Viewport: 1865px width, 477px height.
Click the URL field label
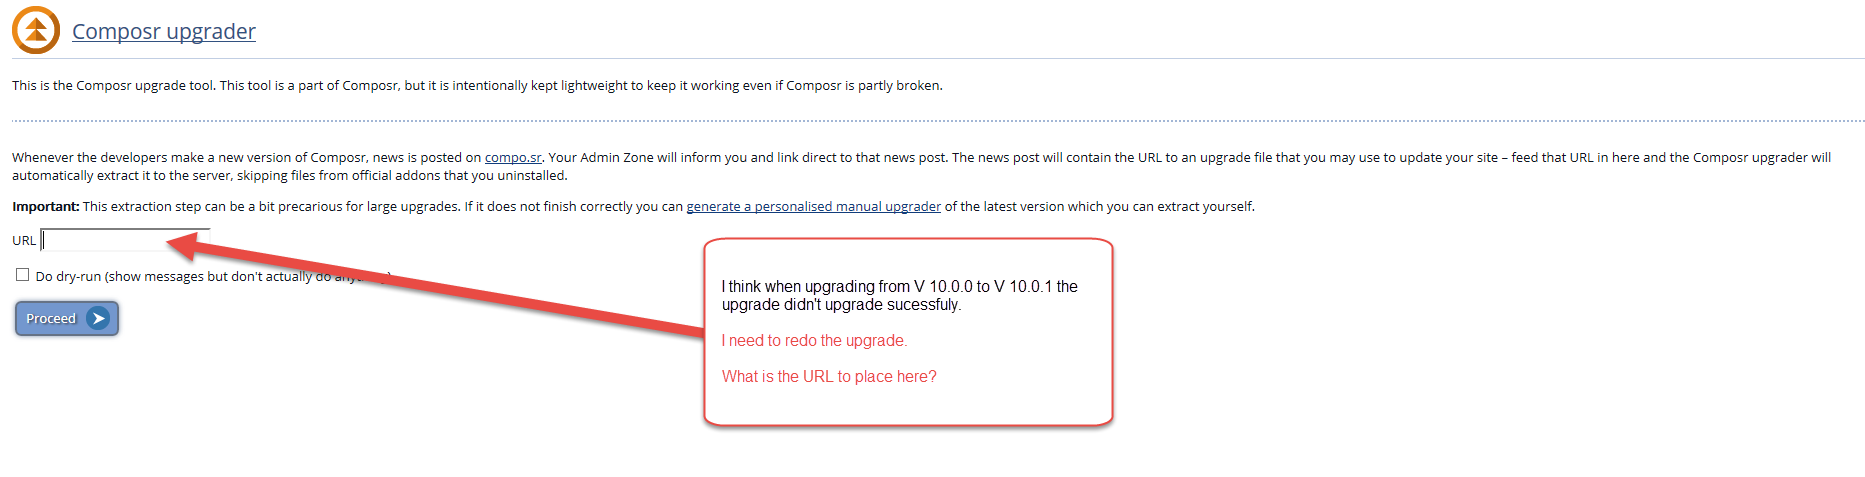click(x=24, y=241)
